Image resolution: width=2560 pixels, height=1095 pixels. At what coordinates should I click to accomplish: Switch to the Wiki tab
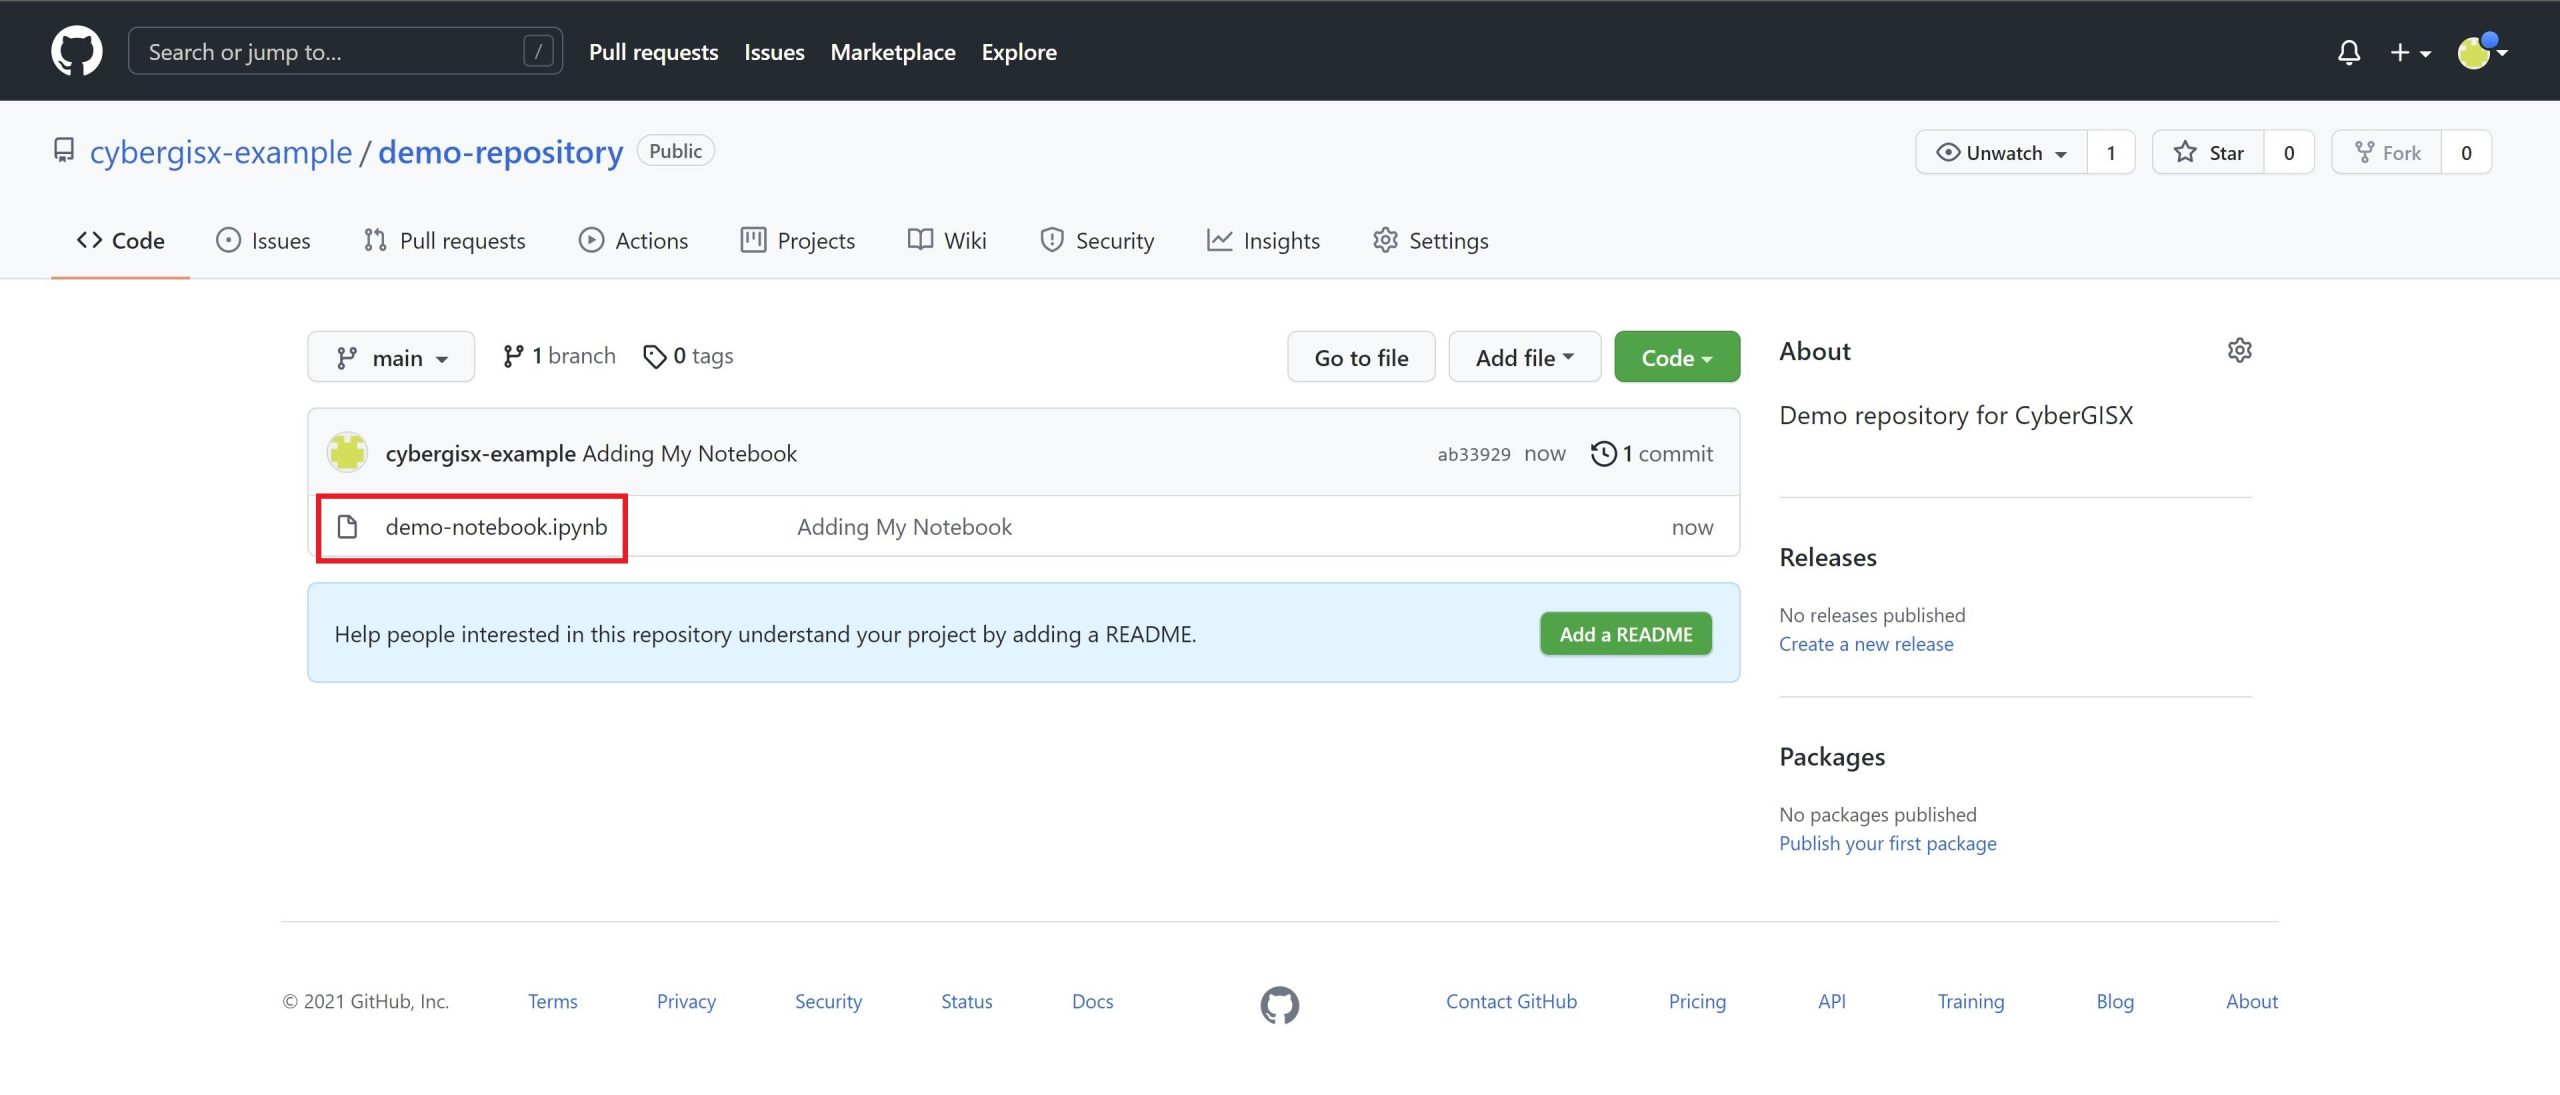[x=947, y=241]
